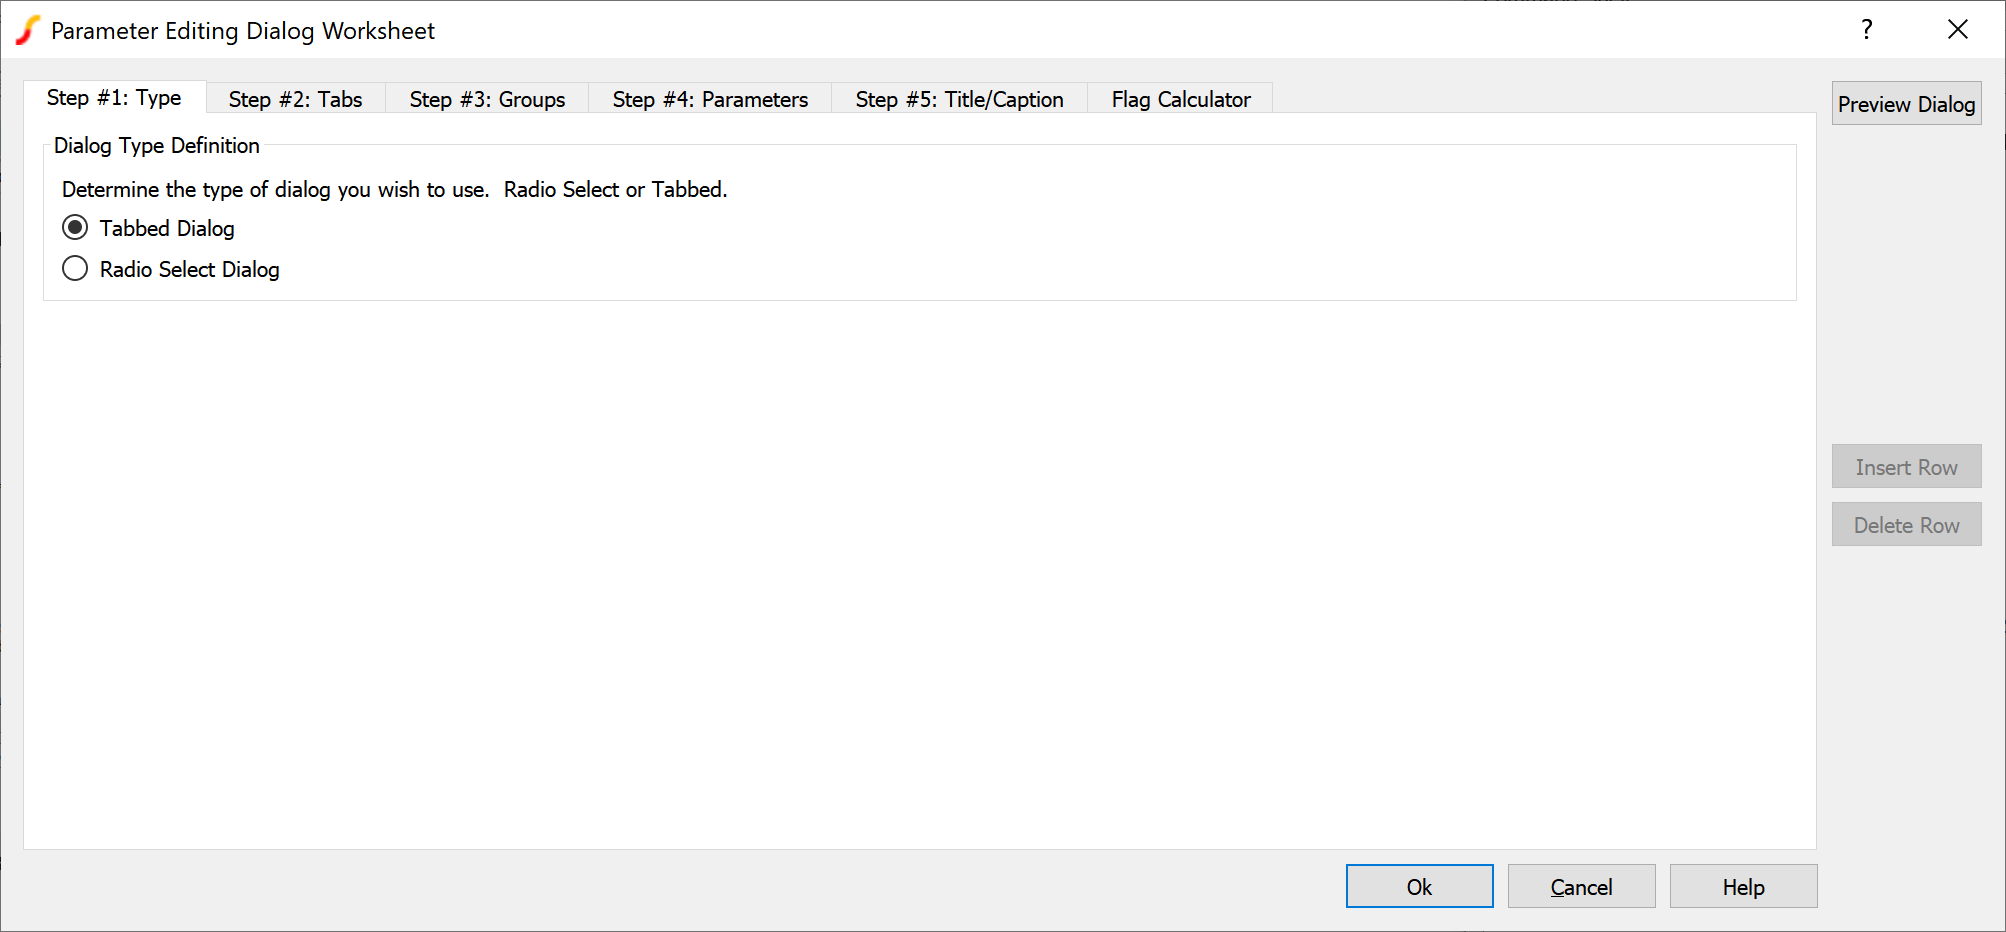2006x932 pixels.
Task: Confirm with the Ok button
Action: pyautogui.click(x=1419, y=887)
